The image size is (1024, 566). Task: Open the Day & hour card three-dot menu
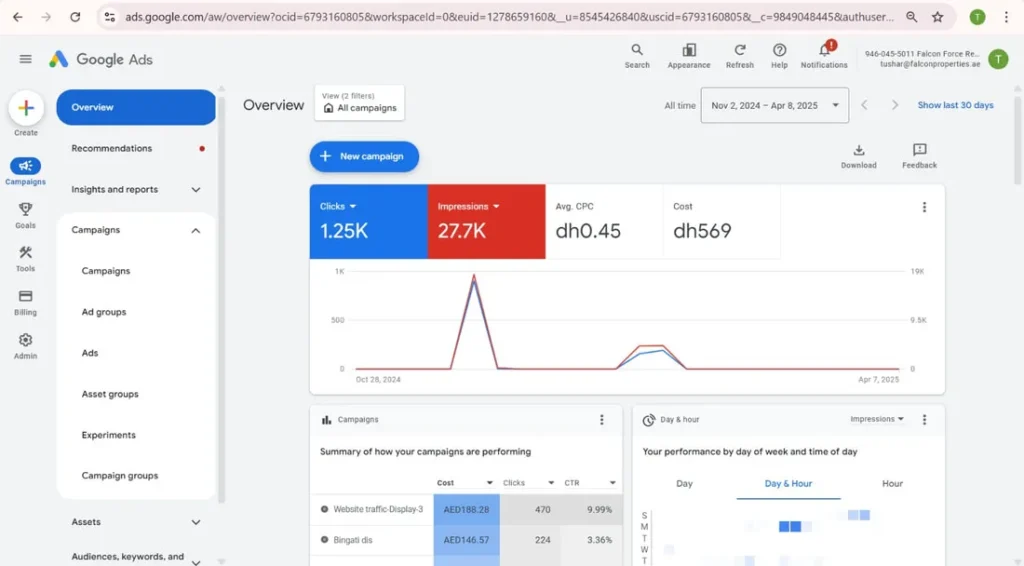pyautogui.click(x=924, y=420)
